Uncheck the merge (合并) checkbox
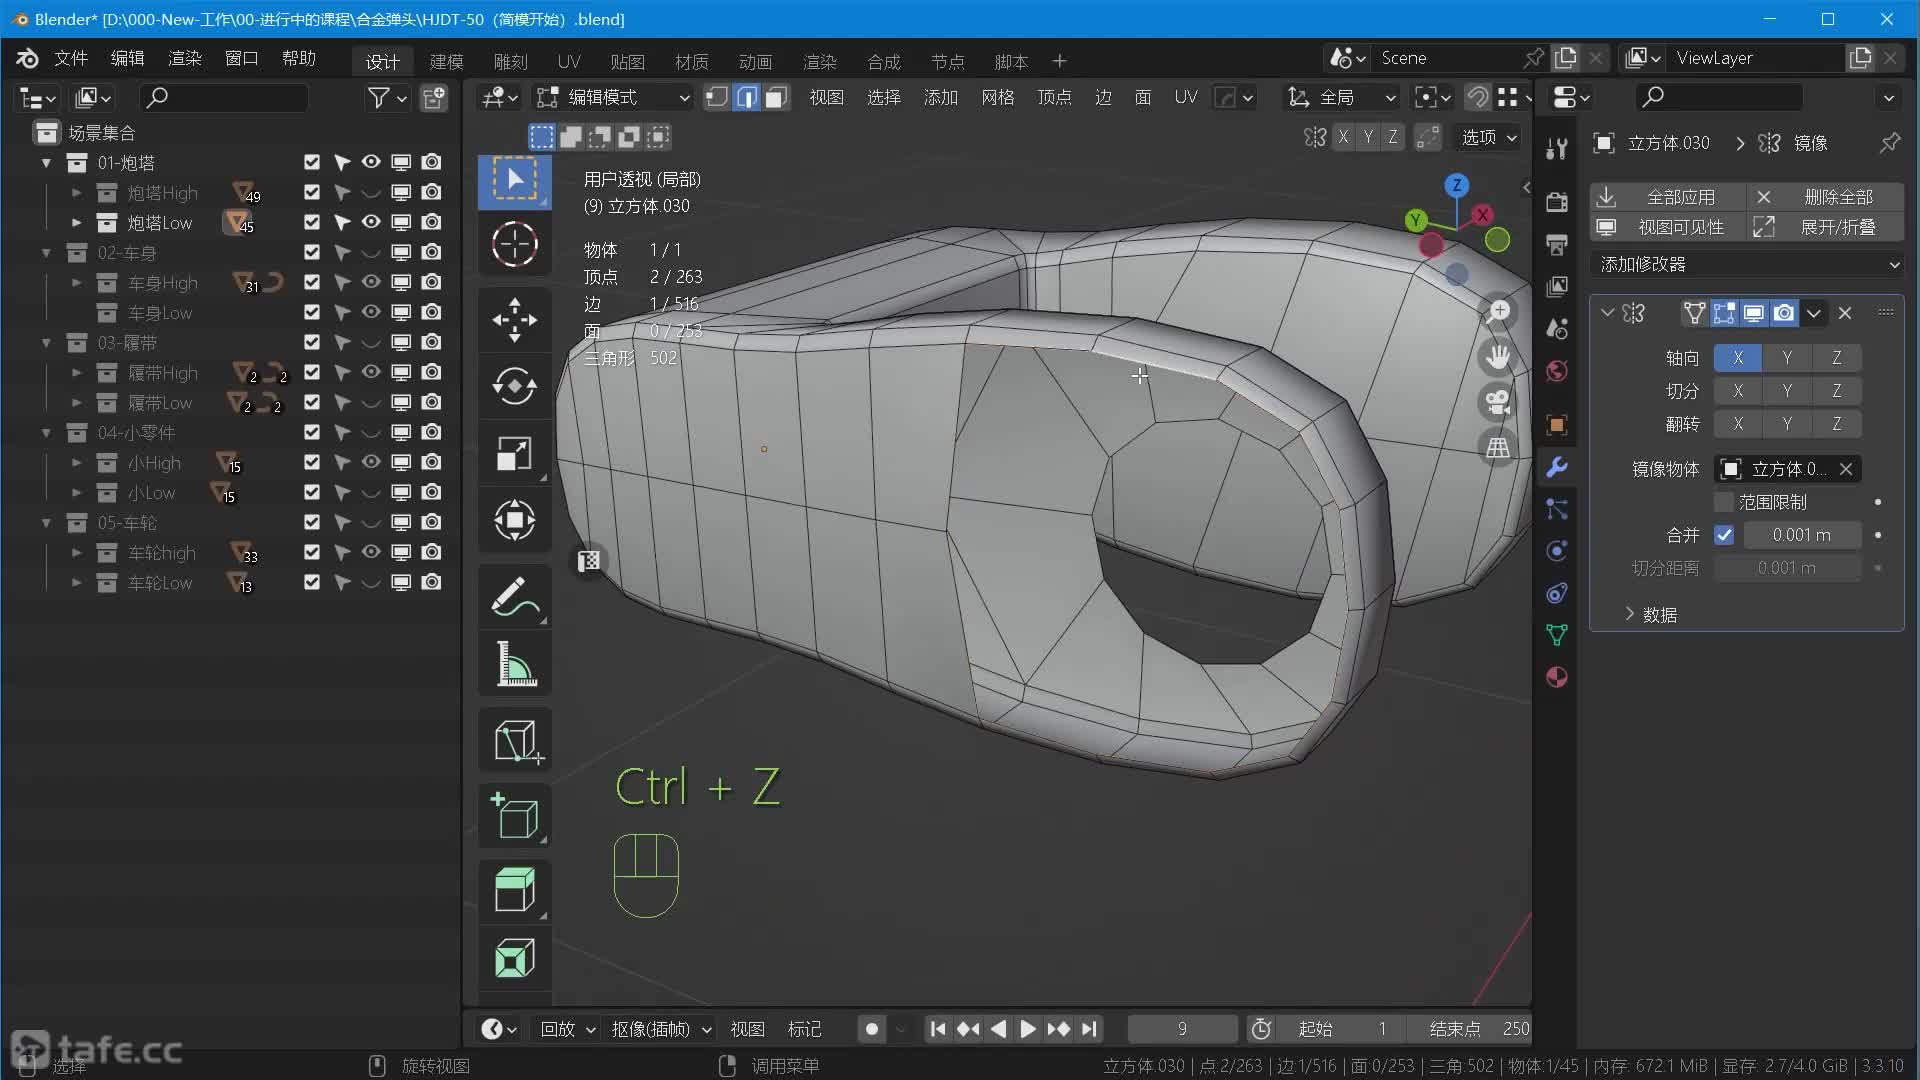The height and width of the screenshot is (1080, 1920). pos(1724,535)
